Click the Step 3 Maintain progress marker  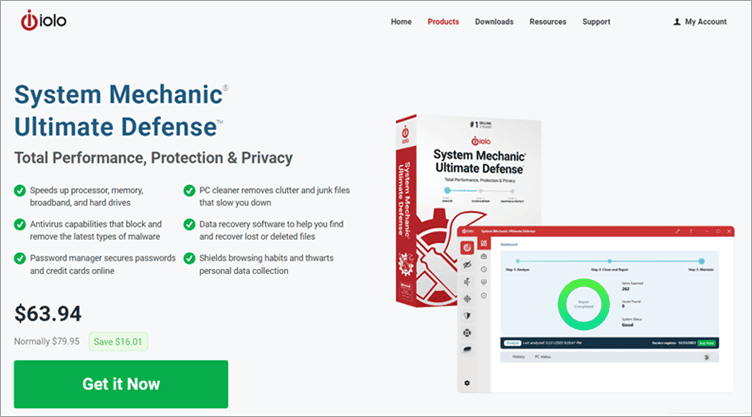[x=702, y=261]
